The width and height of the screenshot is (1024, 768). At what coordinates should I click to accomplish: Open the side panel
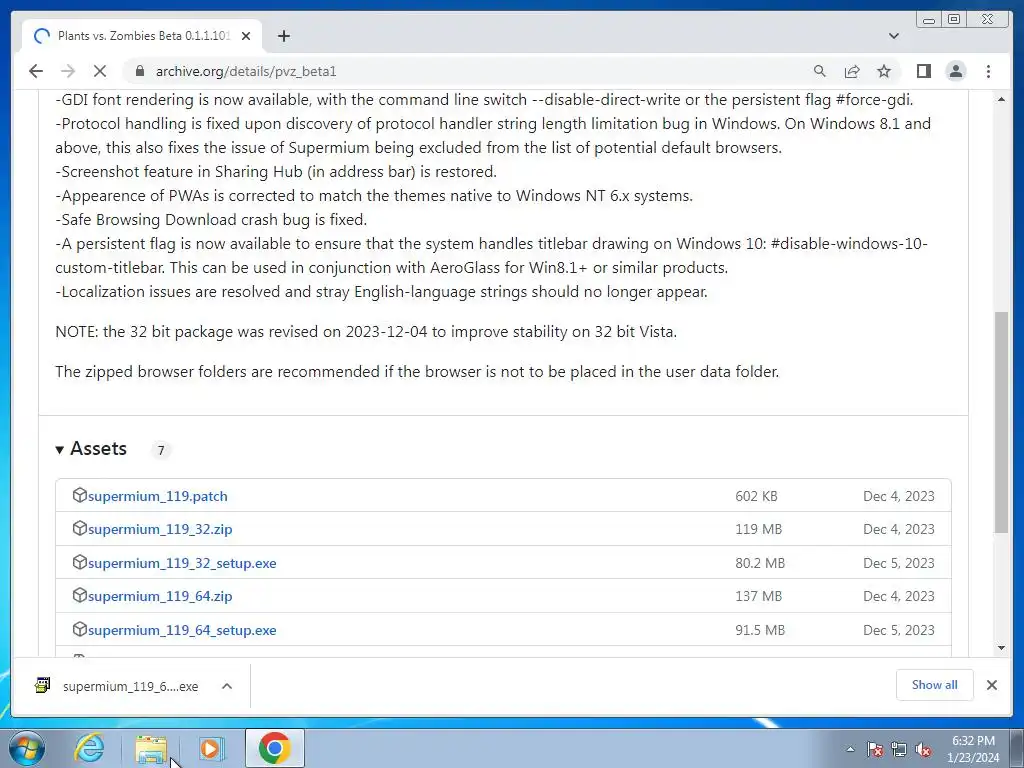923,71
